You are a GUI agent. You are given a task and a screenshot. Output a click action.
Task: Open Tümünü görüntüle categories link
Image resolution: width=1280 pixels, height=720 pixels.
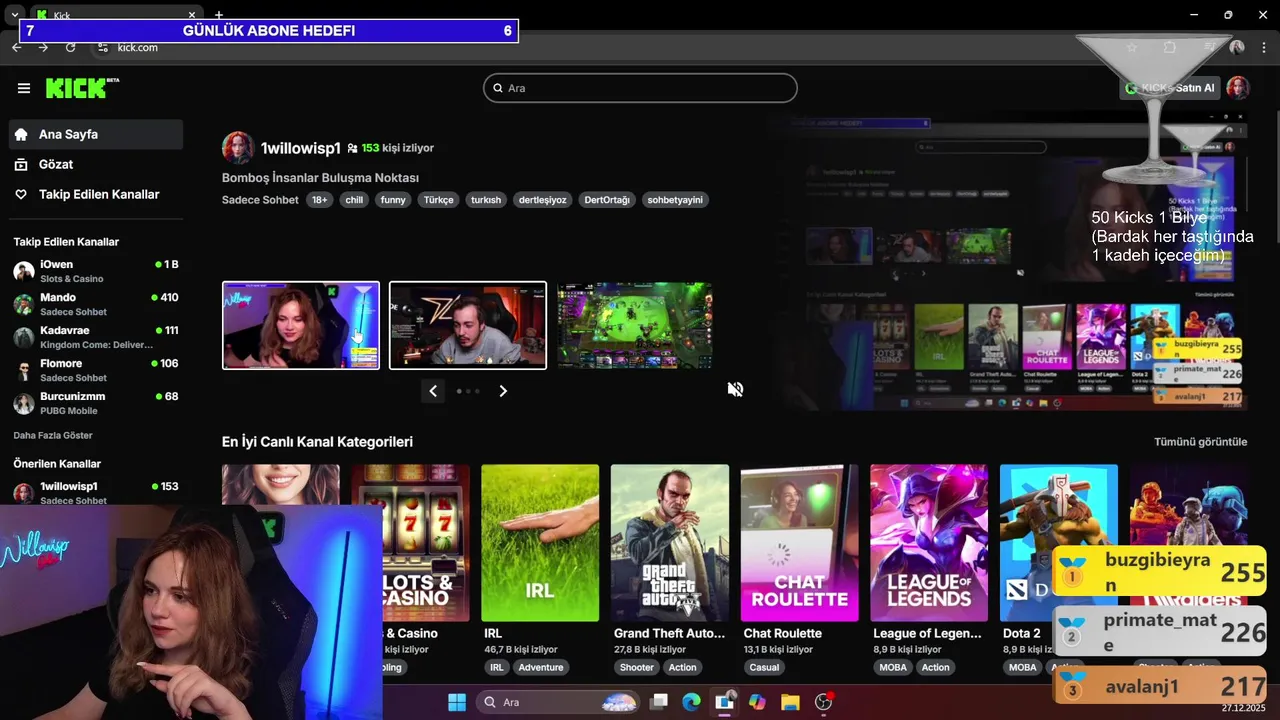[x=1201, y=442]
